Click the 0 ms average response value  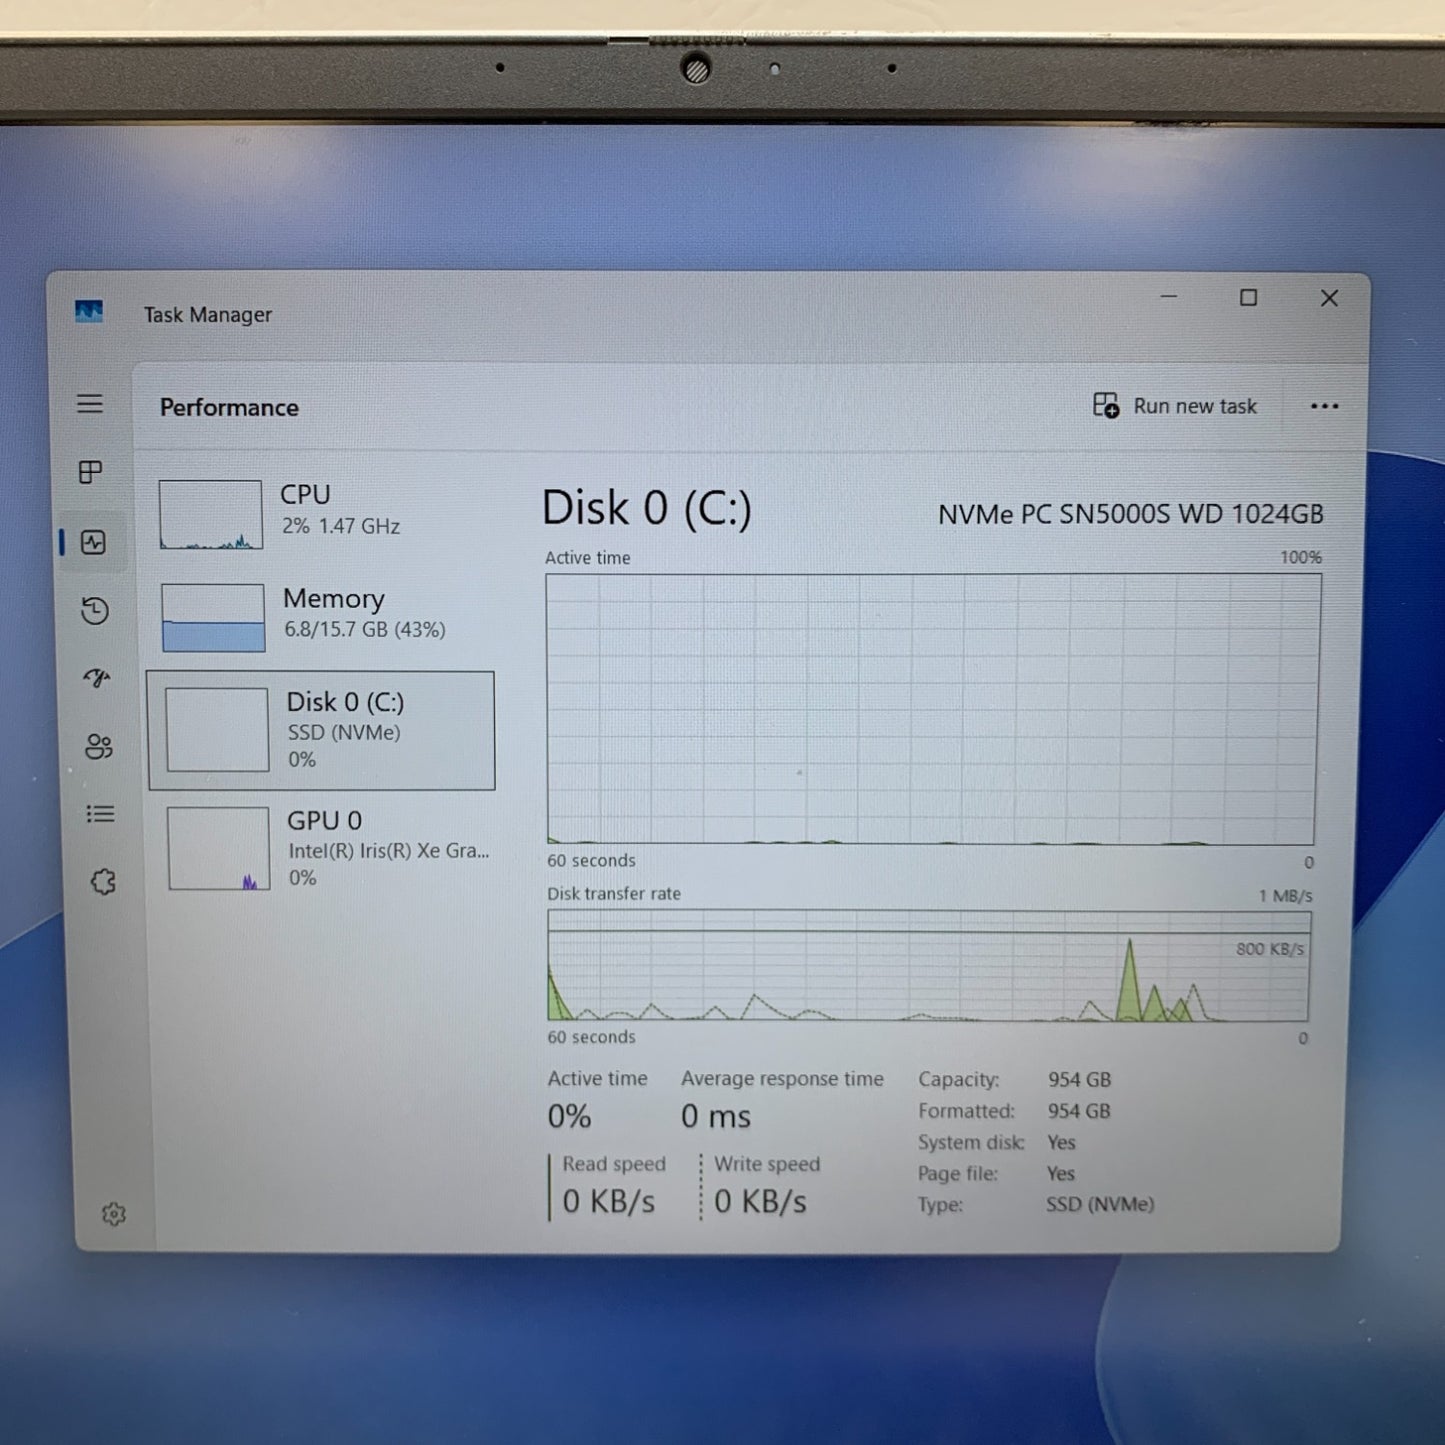(x=716, y=1116)
